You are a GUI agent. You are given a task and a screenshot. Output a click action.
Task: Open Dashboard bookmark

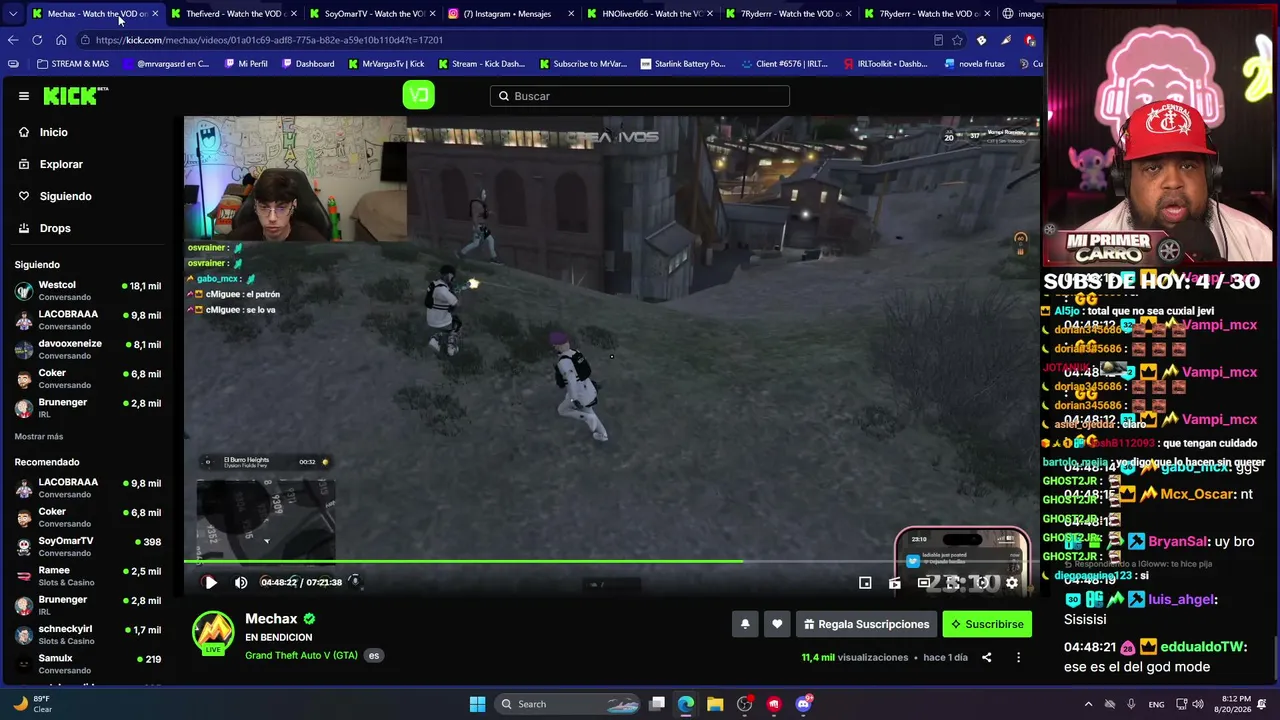[308, 64]
